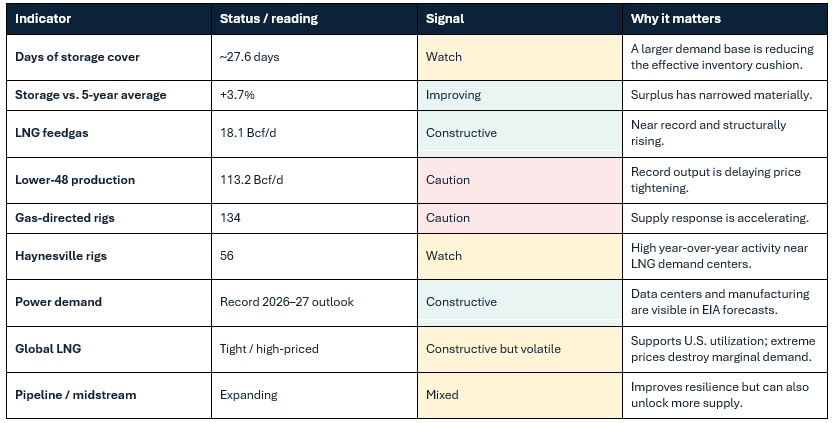Select the Lower-48 production indicator cell
Viewport: 832px width, 423px height.
click(x=109, y=180)
